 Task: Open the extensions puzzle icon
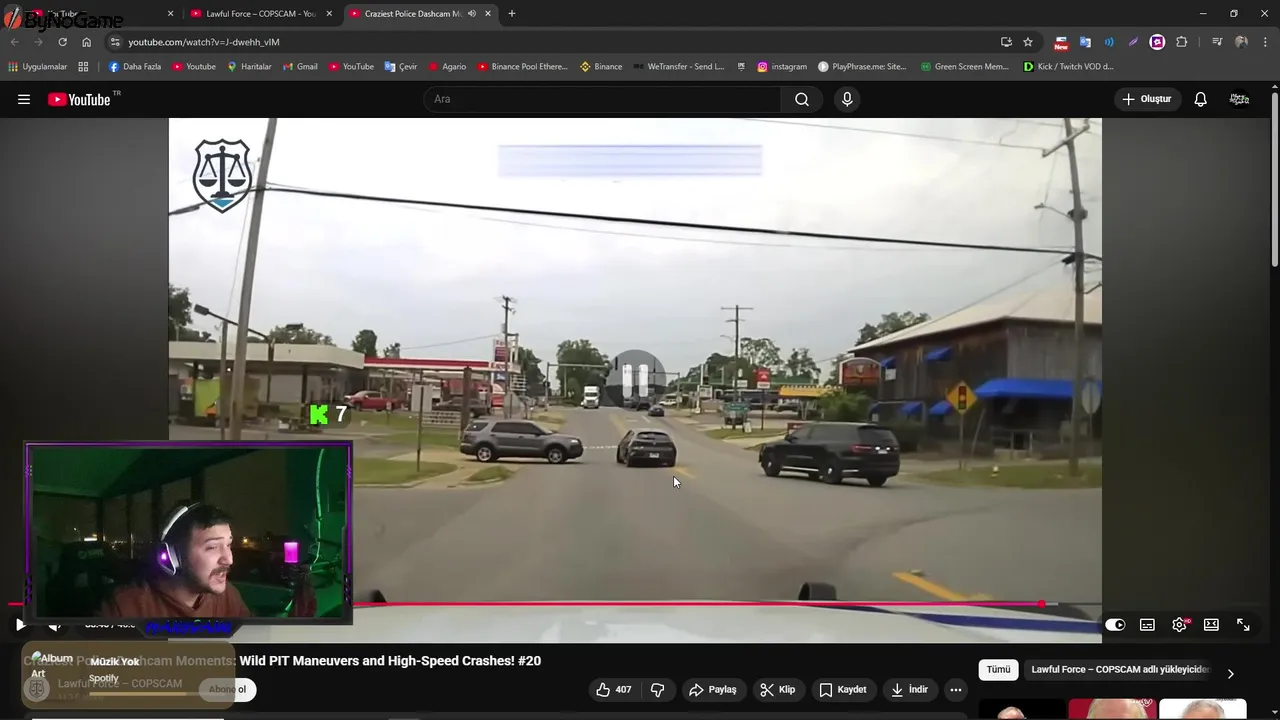[1181, 42]
